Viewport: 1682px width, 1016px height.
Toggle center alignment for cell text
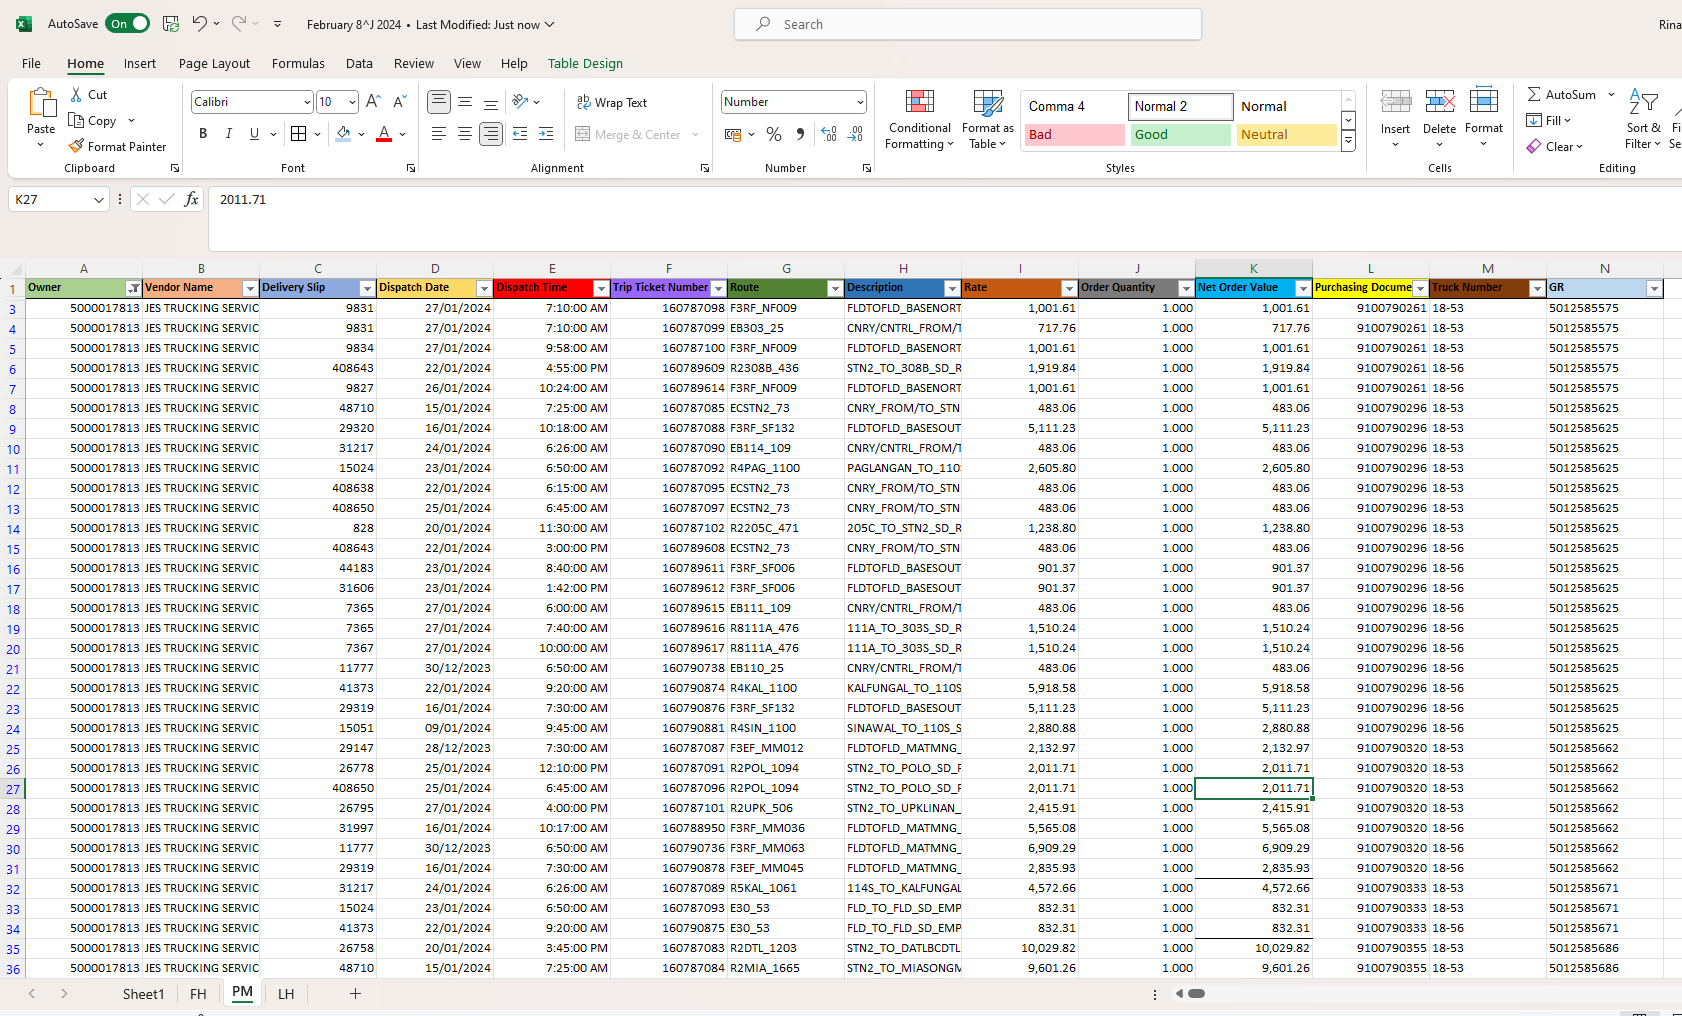464,134
